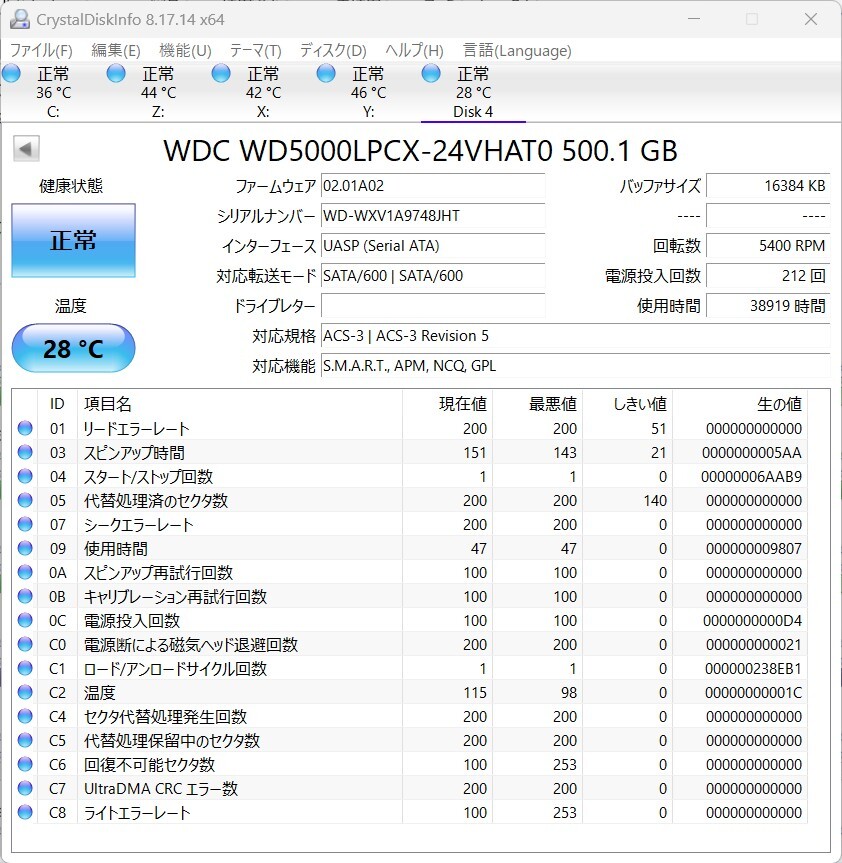Open the ファイル(F) menu
Viewport: 842px width, 863px height.
[41, 51]
